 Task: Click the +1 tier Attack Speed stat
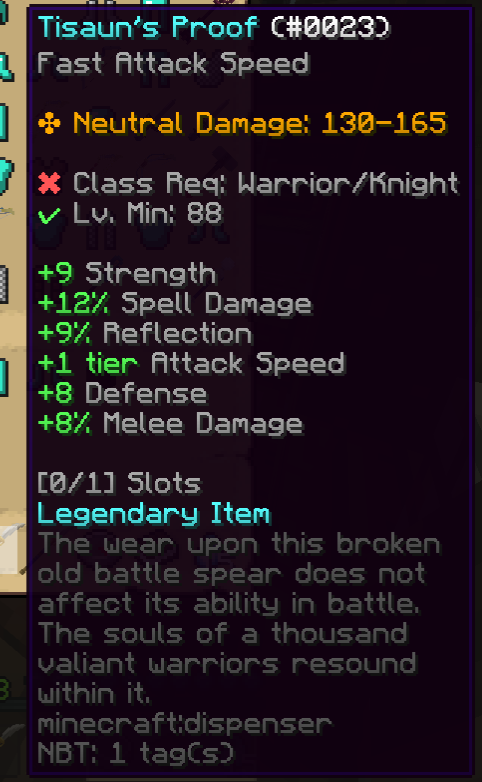point(192,363)
